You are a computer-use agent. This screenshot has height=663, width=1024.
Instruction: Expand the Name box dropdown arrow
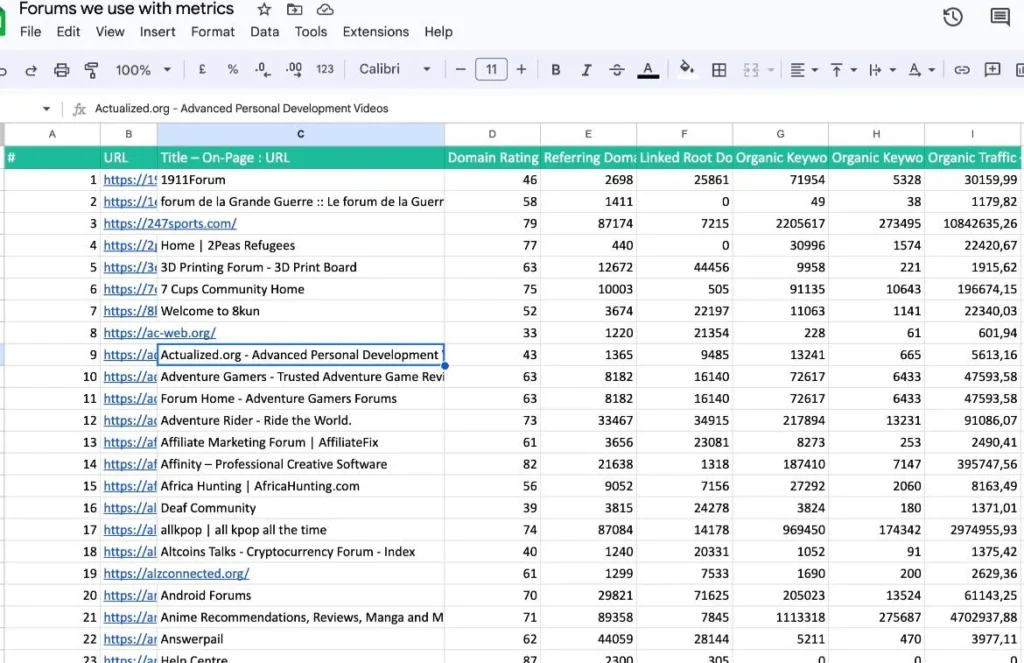click(46, 108)
